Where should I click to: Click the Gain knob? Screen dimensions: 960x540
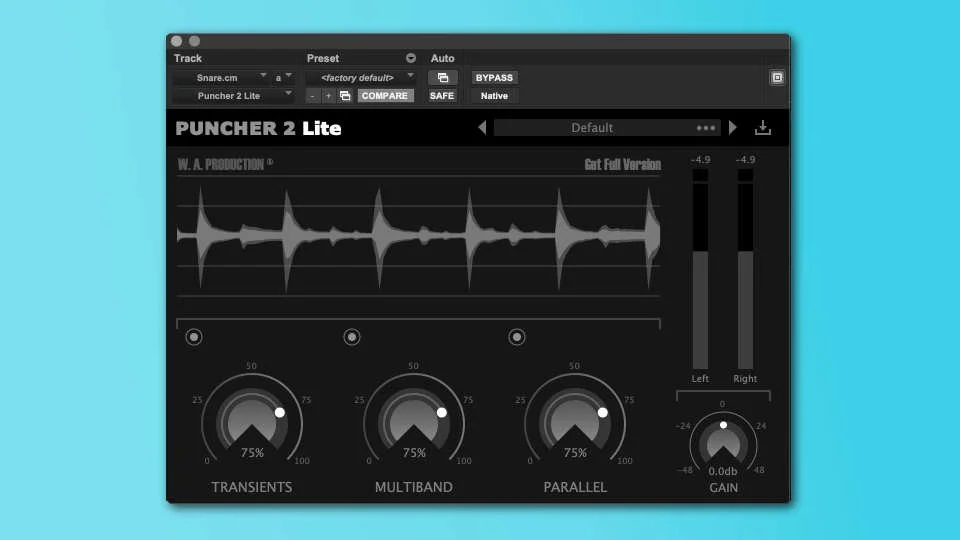click(x=723, y=442)
